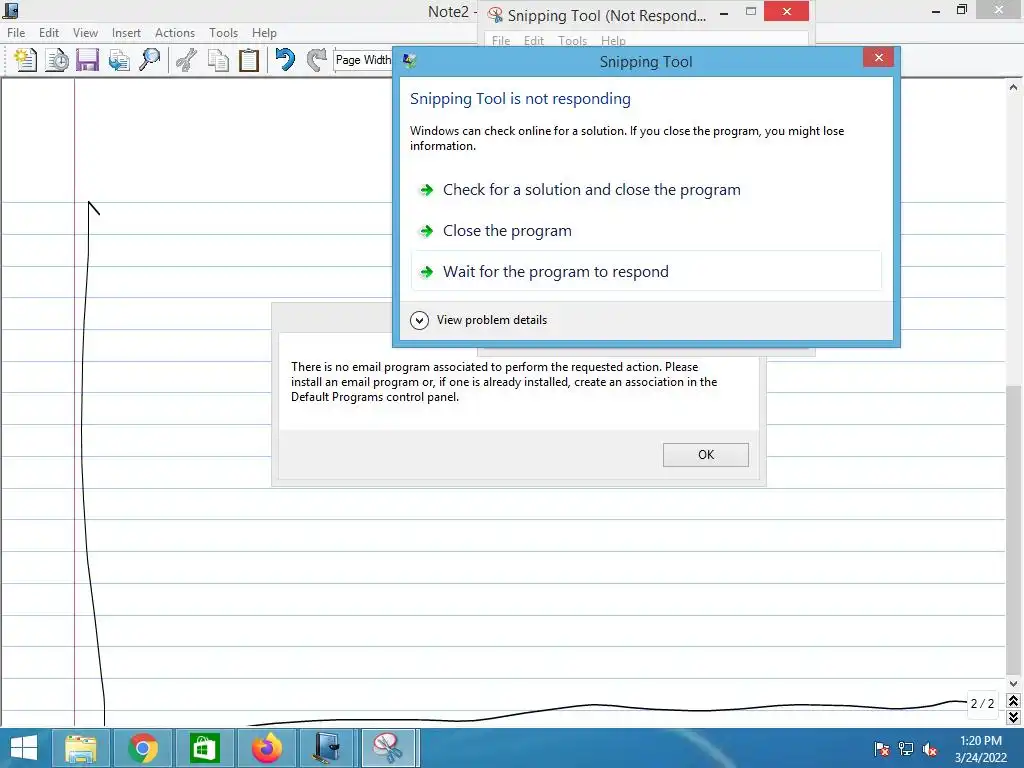This screenshot has width=1024, height=768.
Task: Click the gray Redo arrow
Action: tap(316, 60)
